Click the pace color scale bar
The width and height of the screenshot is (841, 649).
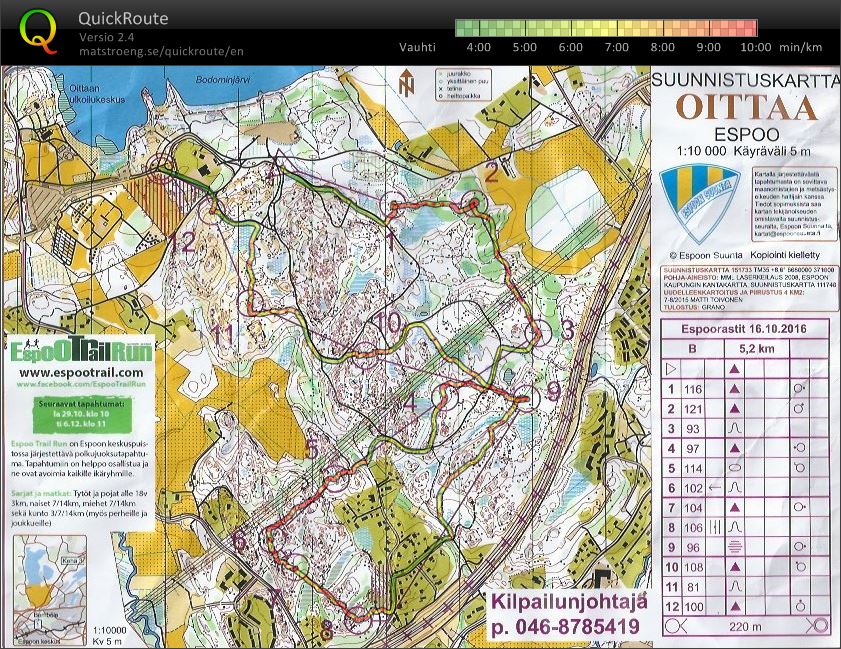point(606,28)
